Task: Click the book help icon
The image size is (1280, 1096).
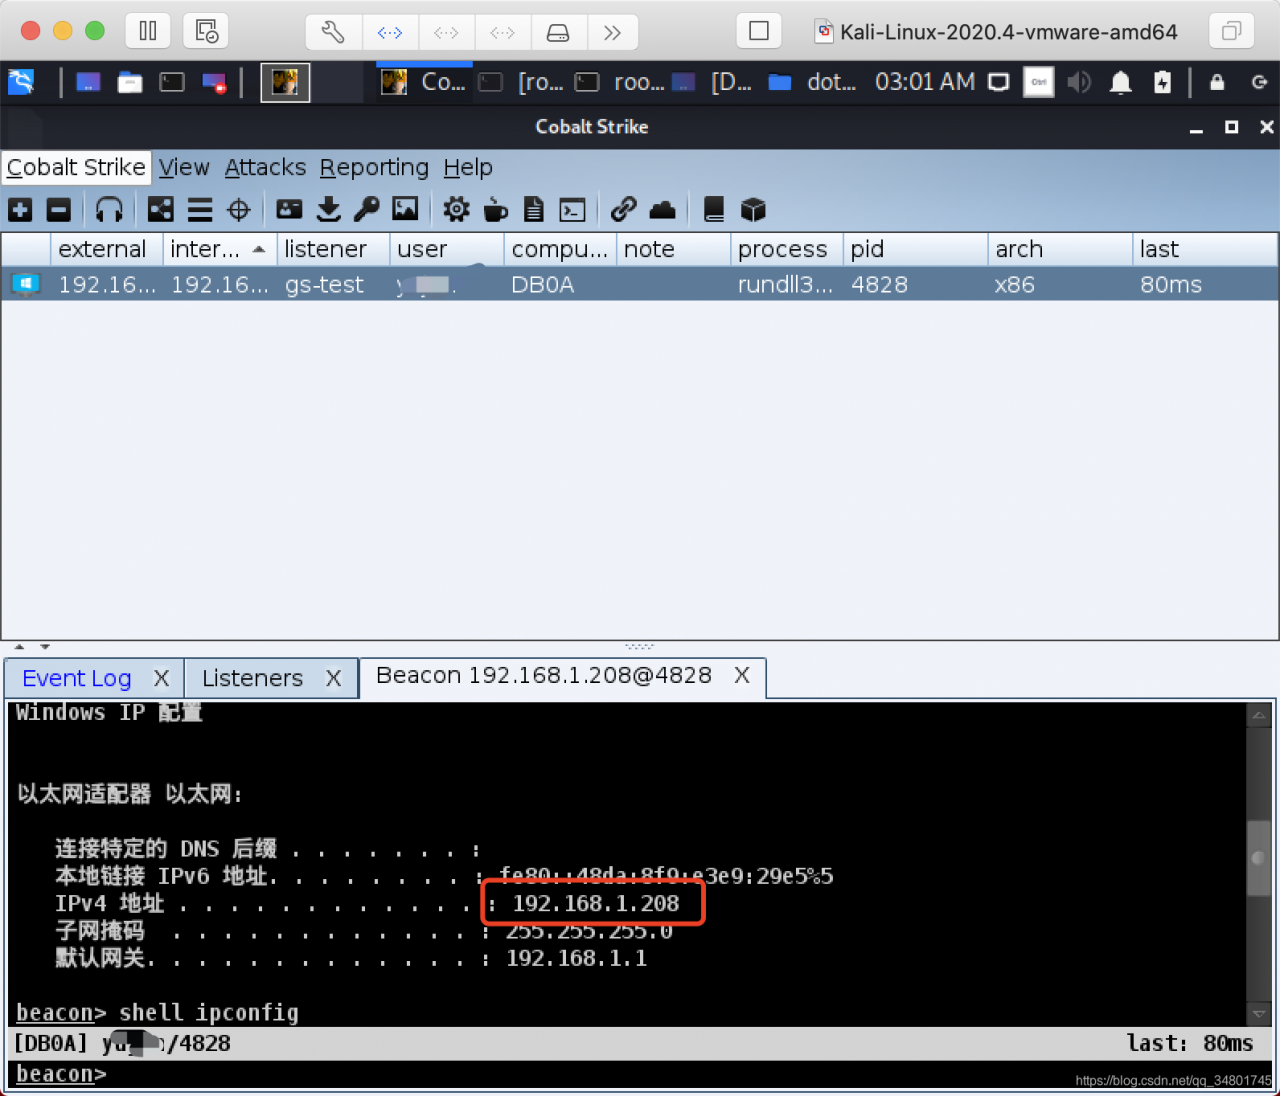Action: (714, 209)
